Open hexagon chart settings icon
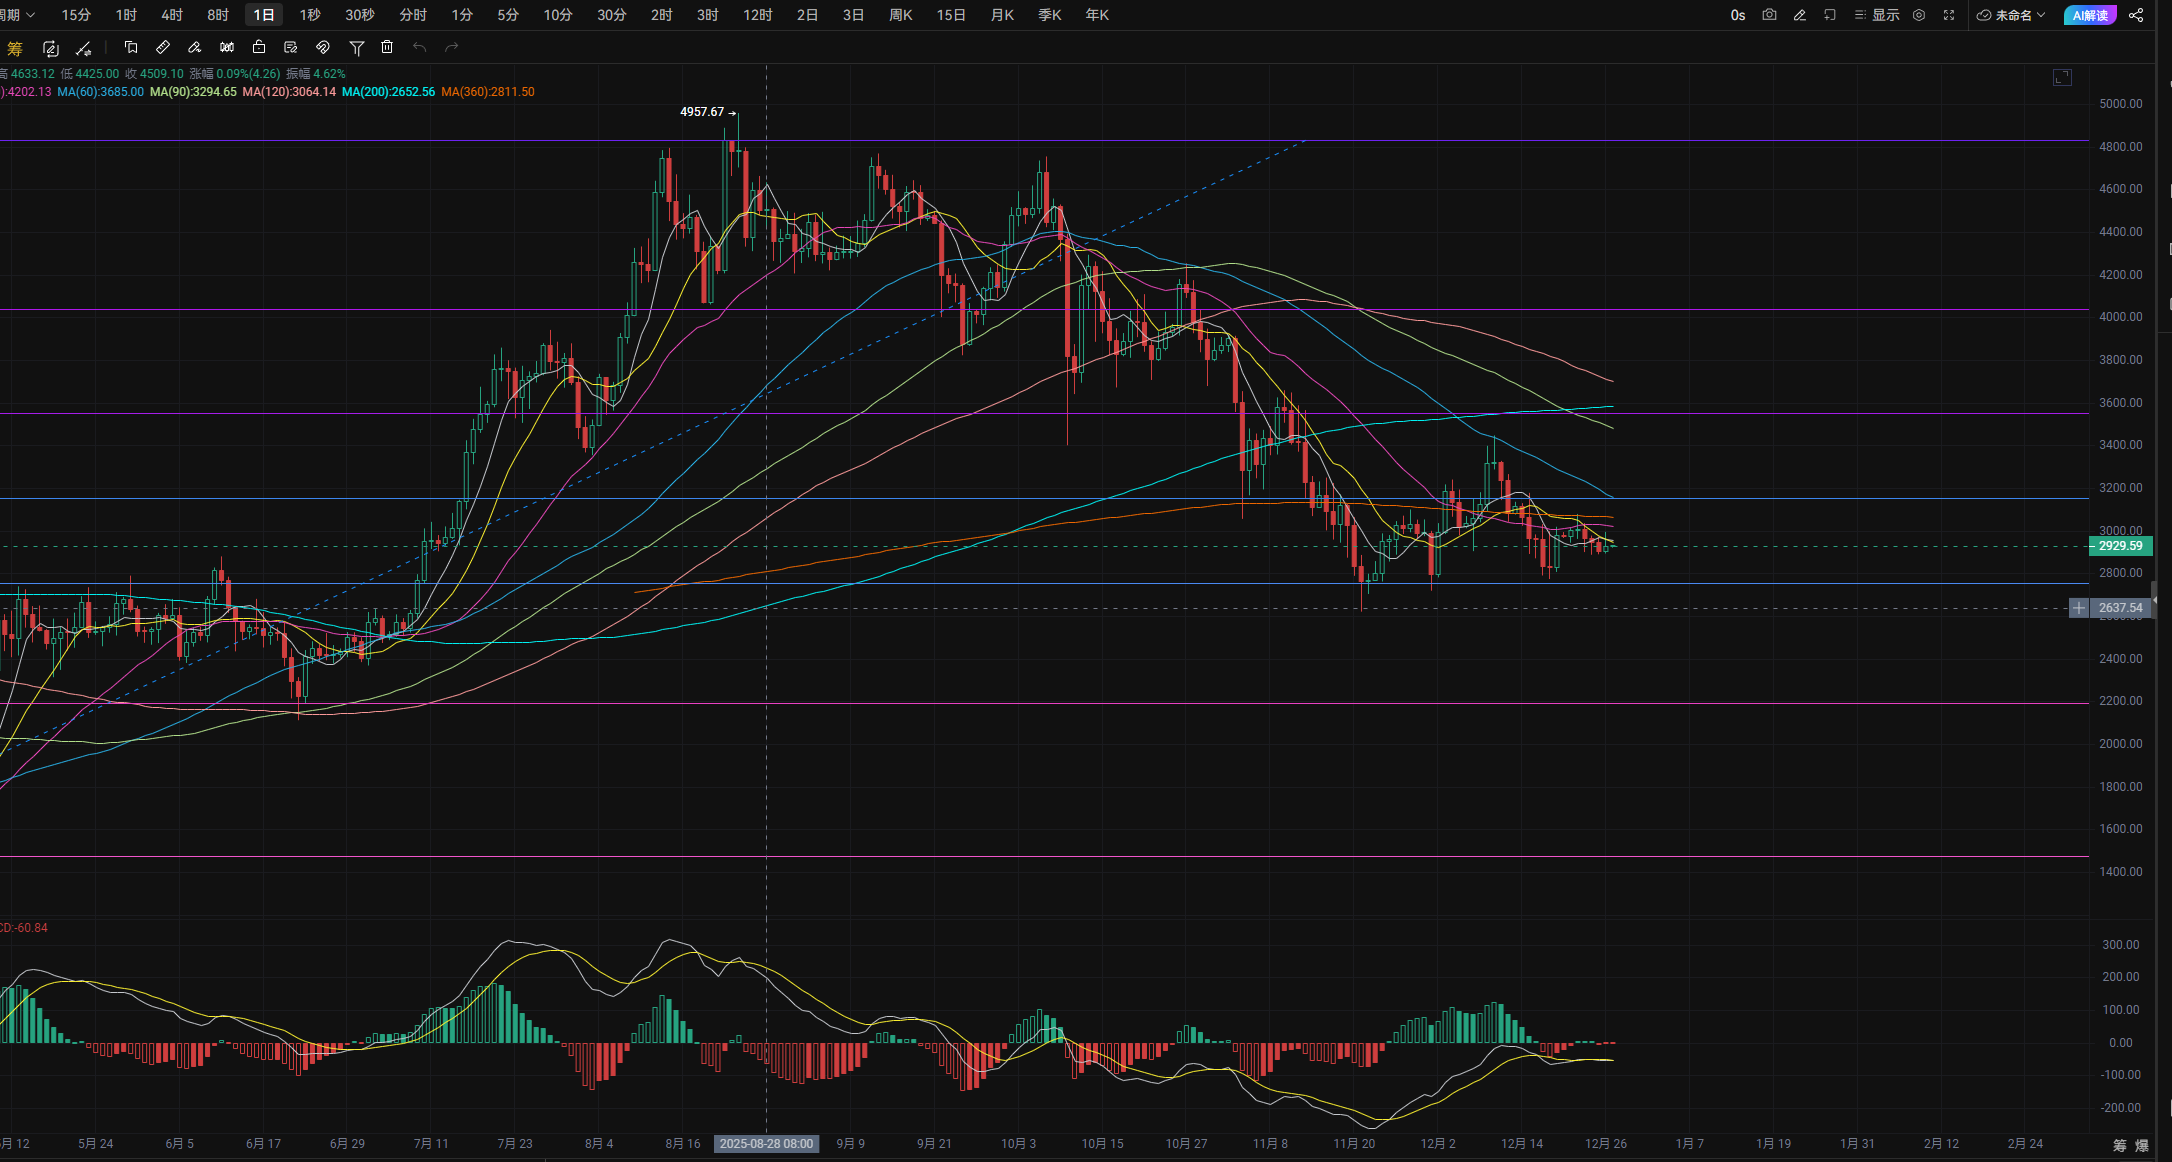This screenshot has width=2172, height=1162. [x=1919, y=15]
